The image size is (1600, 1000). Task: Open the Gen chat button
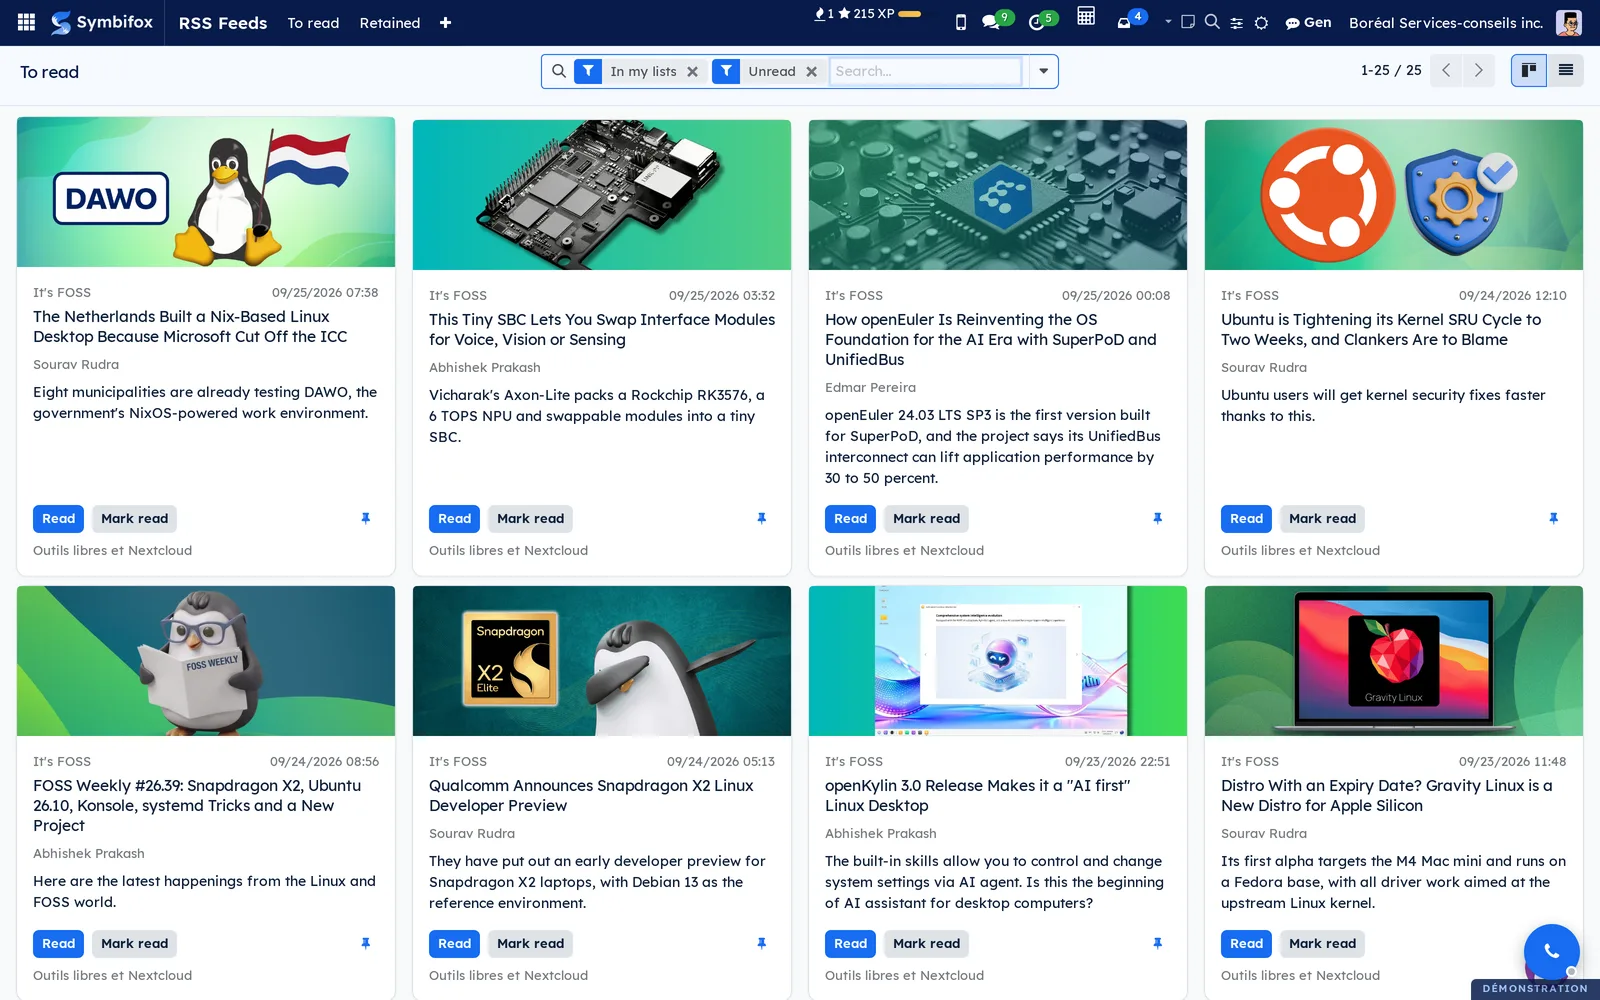[1308, 23]
